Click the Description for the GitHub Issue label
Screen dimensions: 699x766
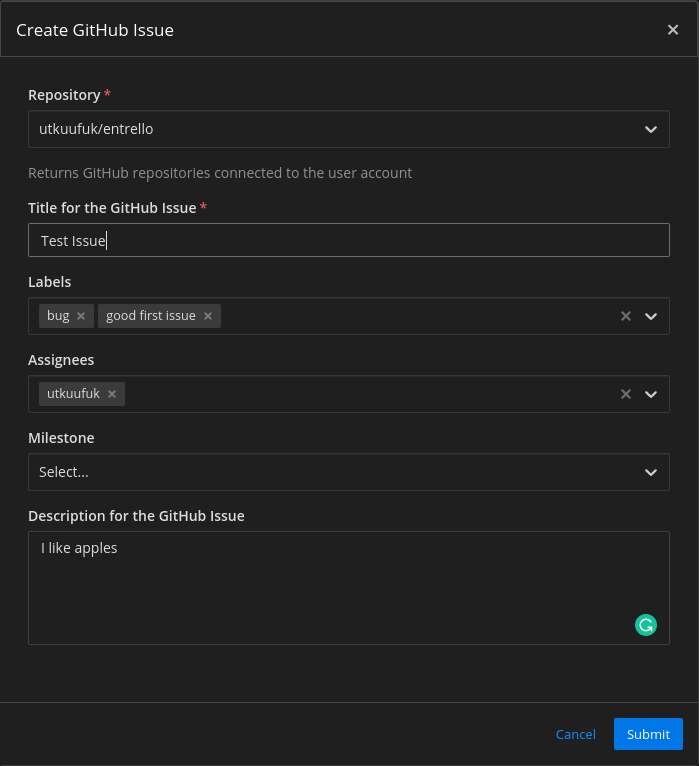click(x=136, y=516)
